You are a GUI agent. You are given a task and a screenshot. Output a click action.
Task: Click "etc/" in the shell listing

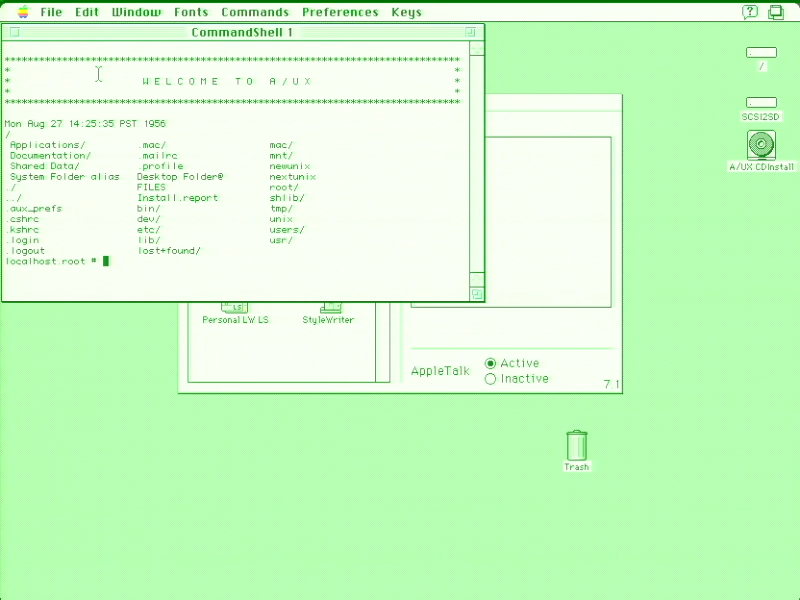[148, 230]
